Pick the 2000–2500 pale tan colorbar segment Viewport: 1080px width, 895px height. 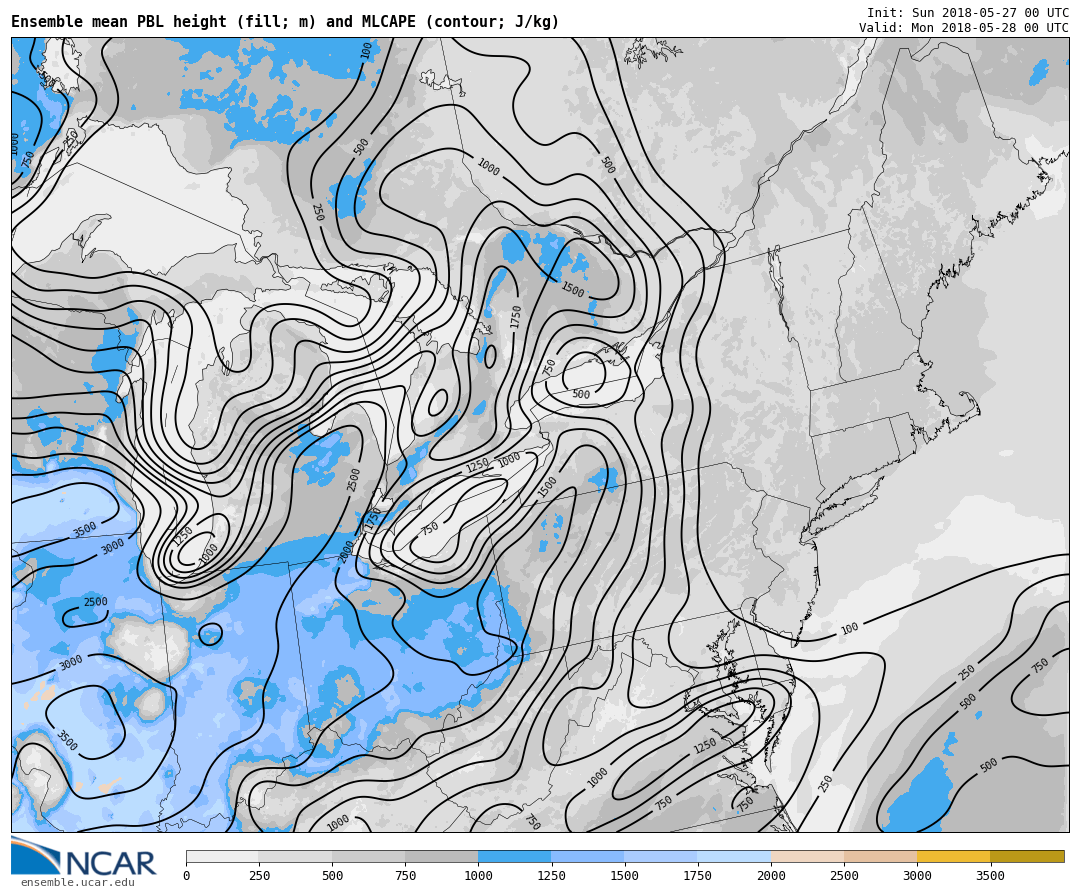[807, 856]
